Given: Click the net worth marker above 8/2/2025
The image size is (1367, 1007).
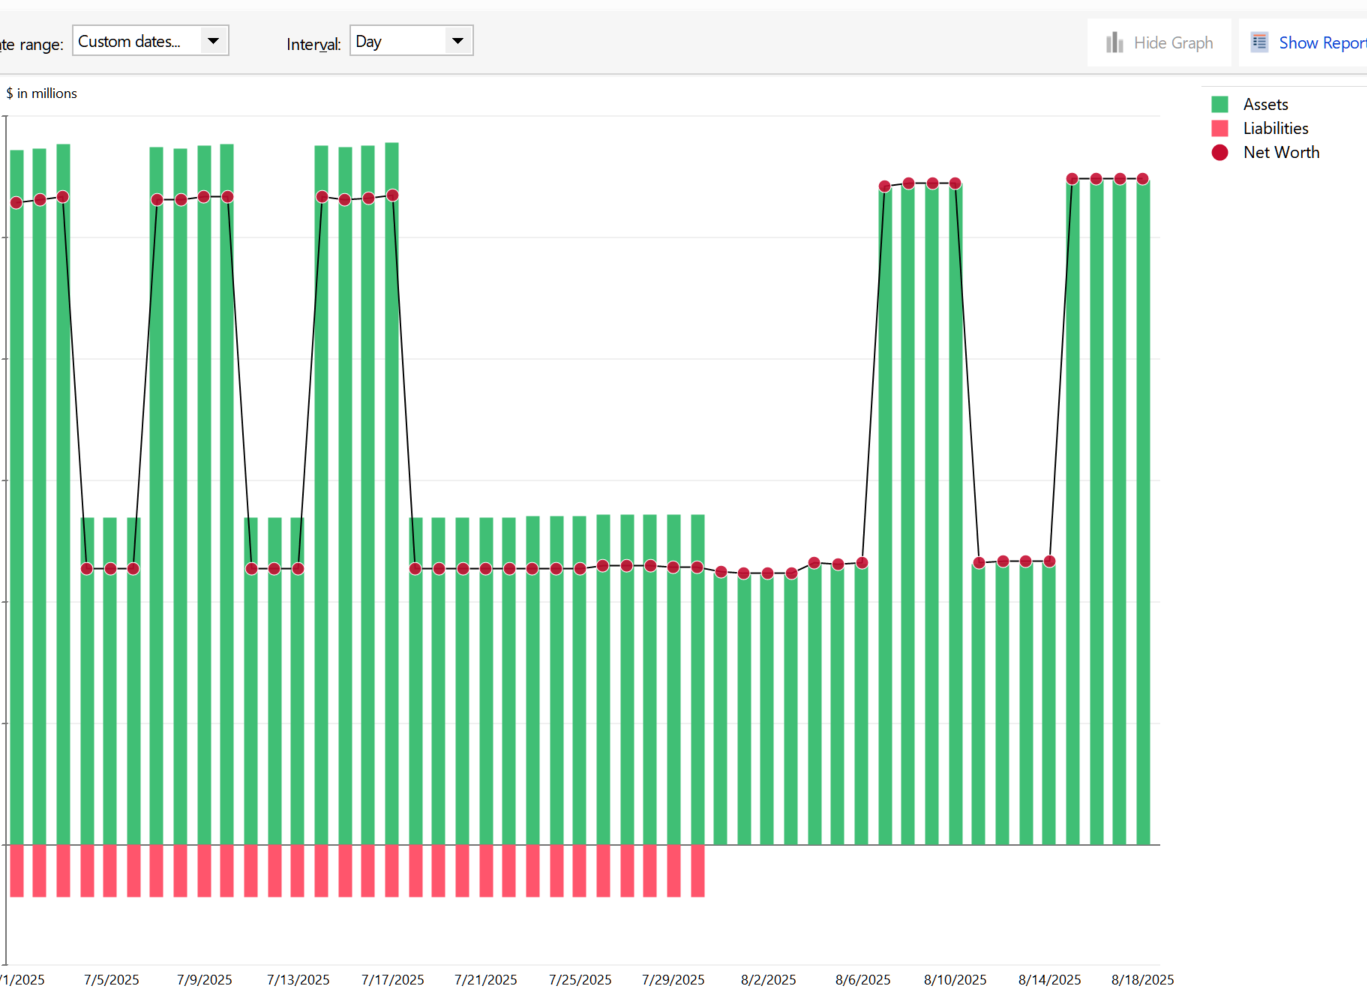Looking at the screenshot, I should pyautogui.click(x=768, y=573).
